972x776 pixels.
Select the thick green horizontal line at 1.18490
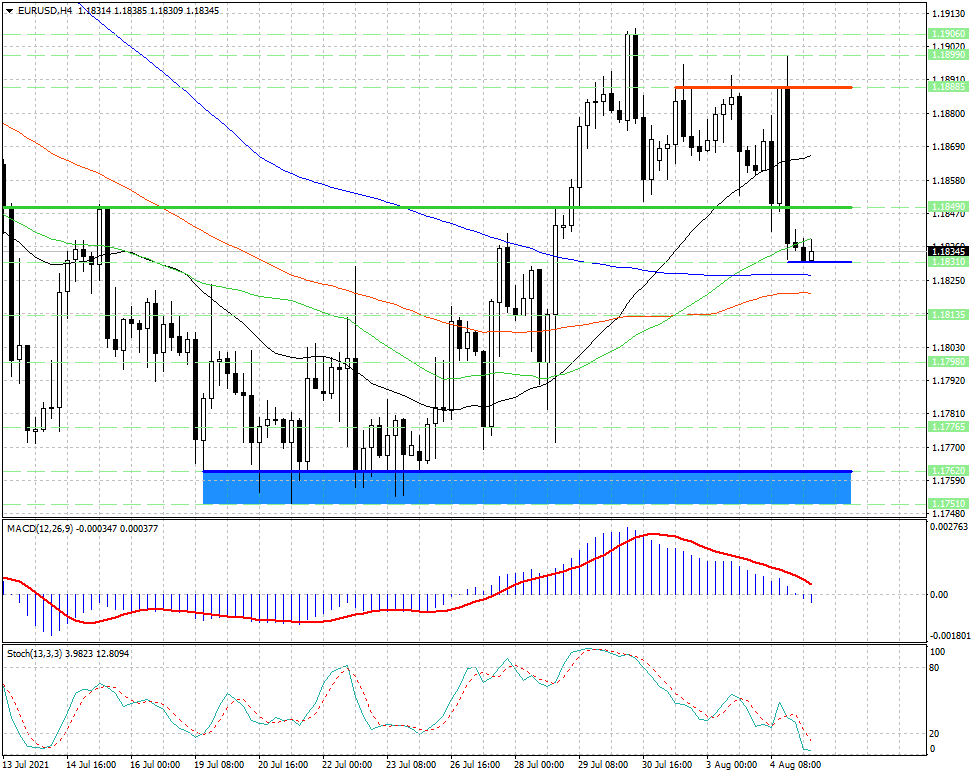pos(428,207)
